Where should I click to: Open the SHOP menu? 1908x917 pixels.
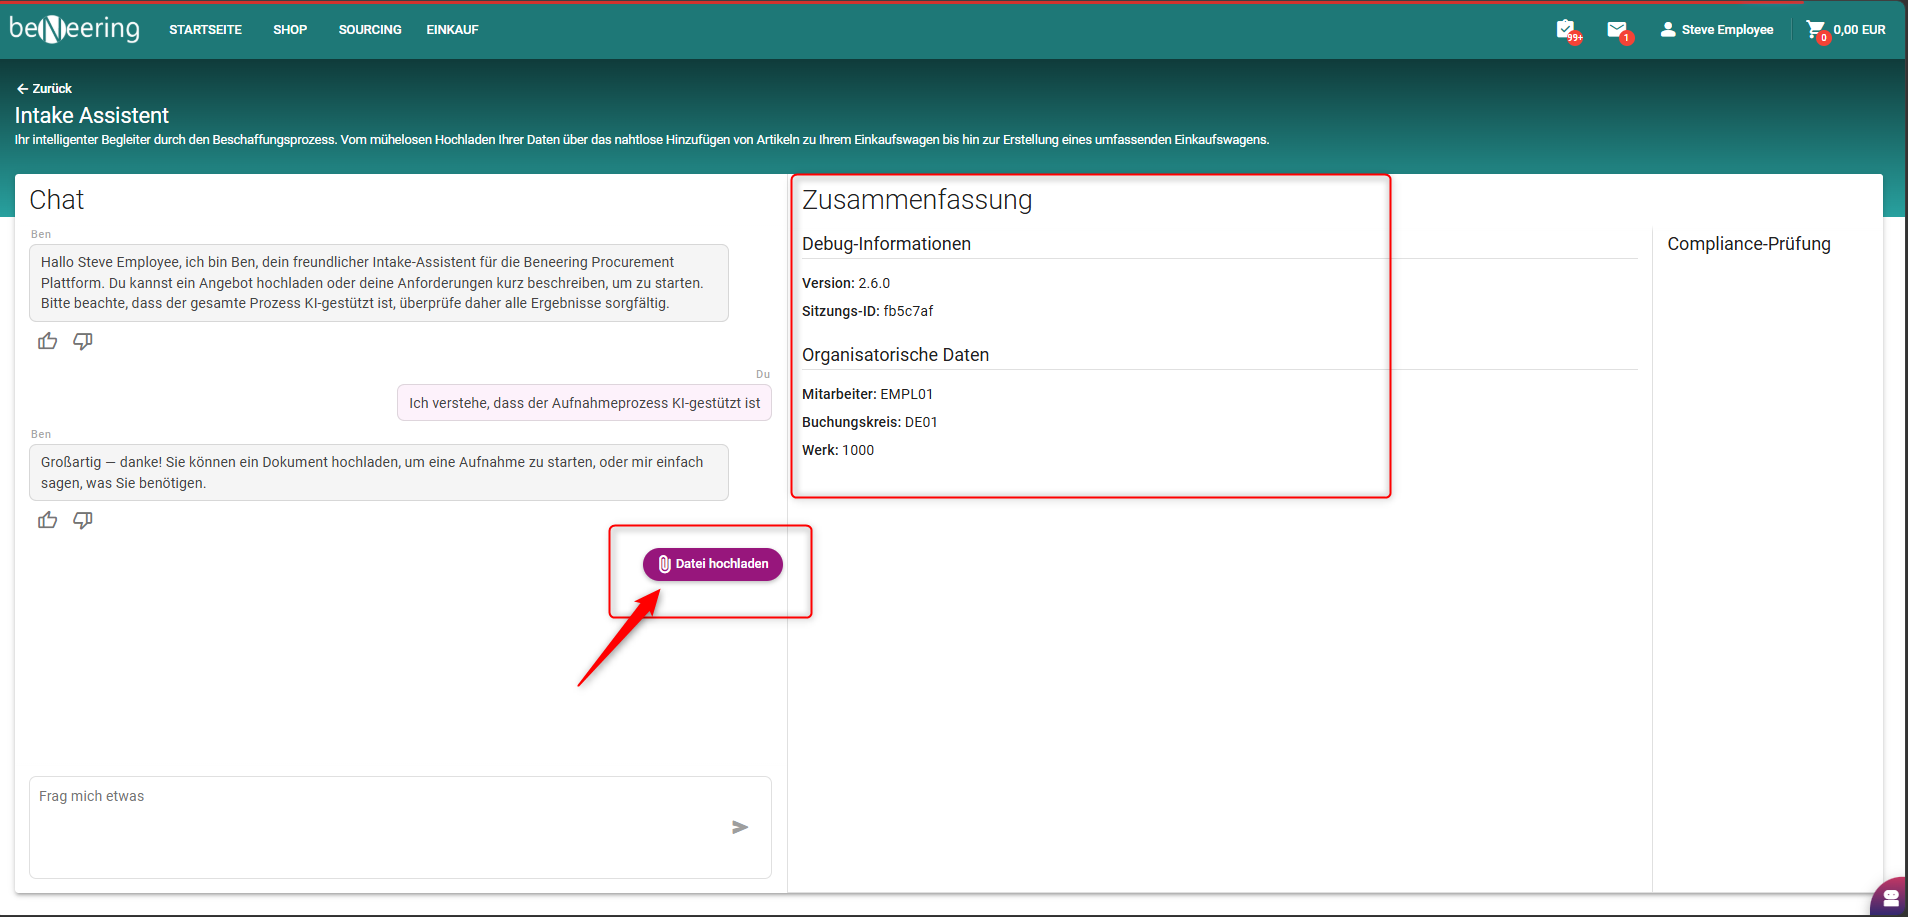click(x=290, y=30)
